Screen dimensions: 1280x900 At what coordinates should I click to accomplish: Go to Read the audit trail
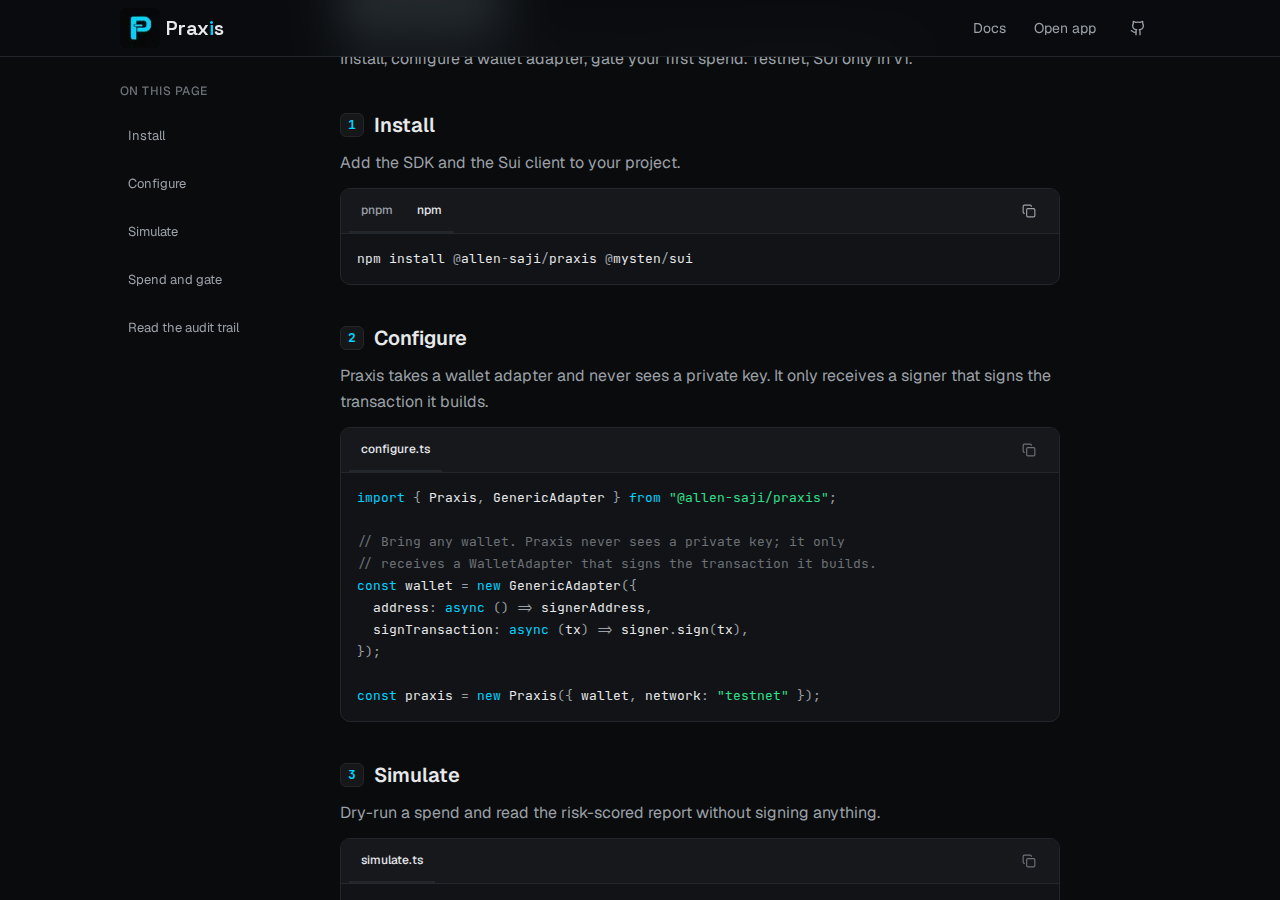184,328
